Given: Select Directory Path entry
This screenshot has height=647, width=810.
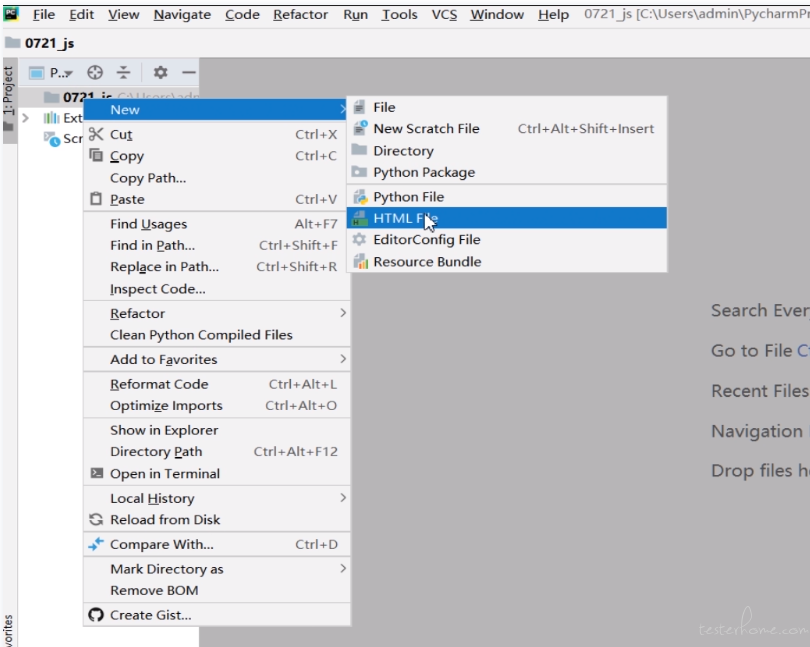Looking at the screenshot, I should (x=216, y=451).
